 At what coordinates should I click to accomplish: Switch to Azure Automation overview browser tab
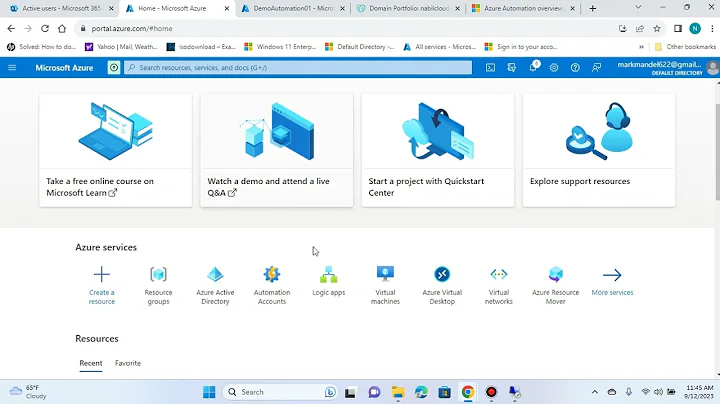pos(523,8)
